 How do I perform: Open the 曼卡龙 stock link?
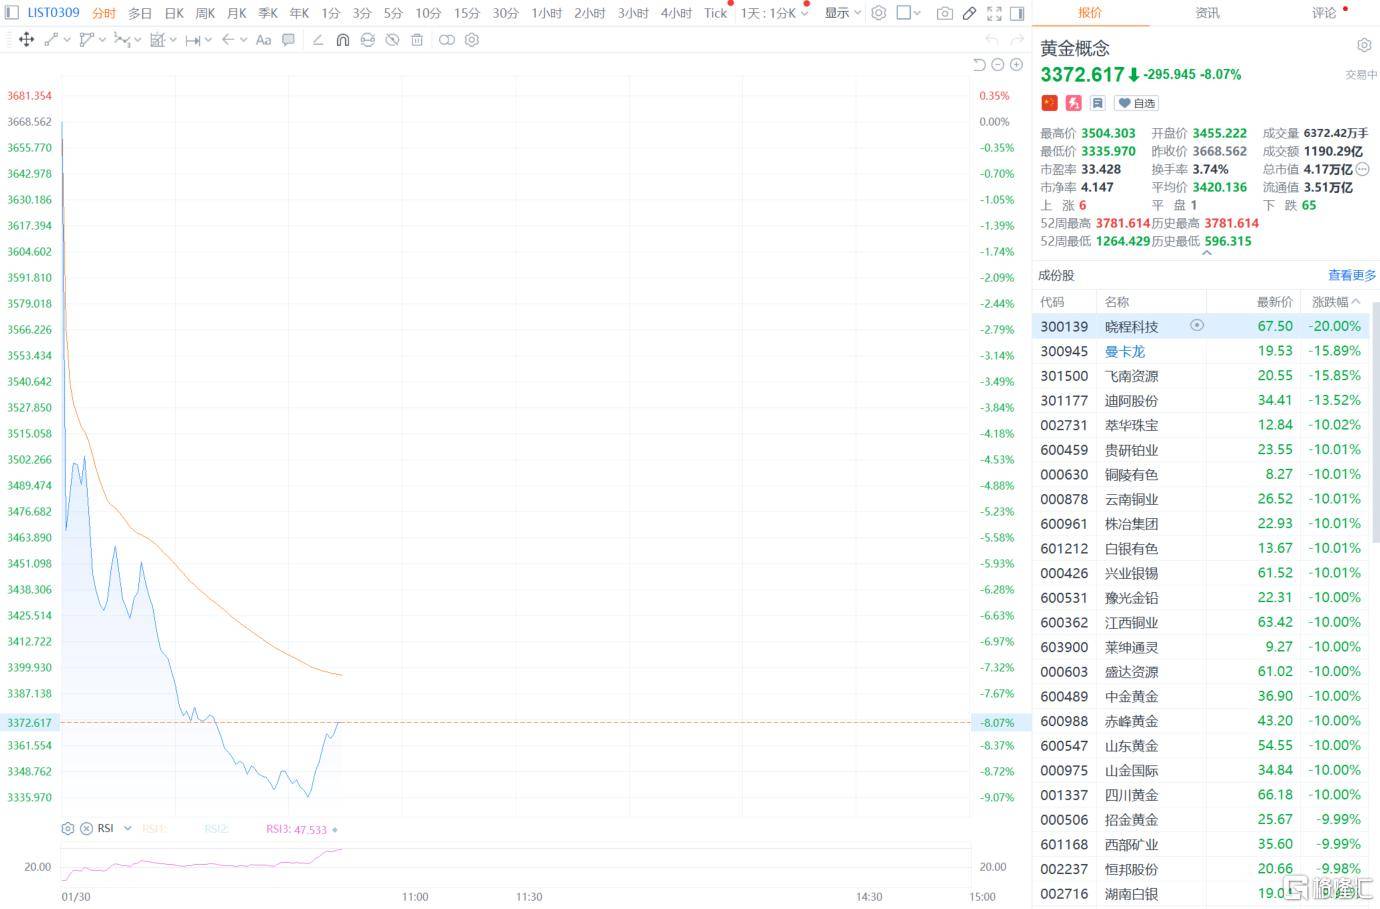point(1124,351)
